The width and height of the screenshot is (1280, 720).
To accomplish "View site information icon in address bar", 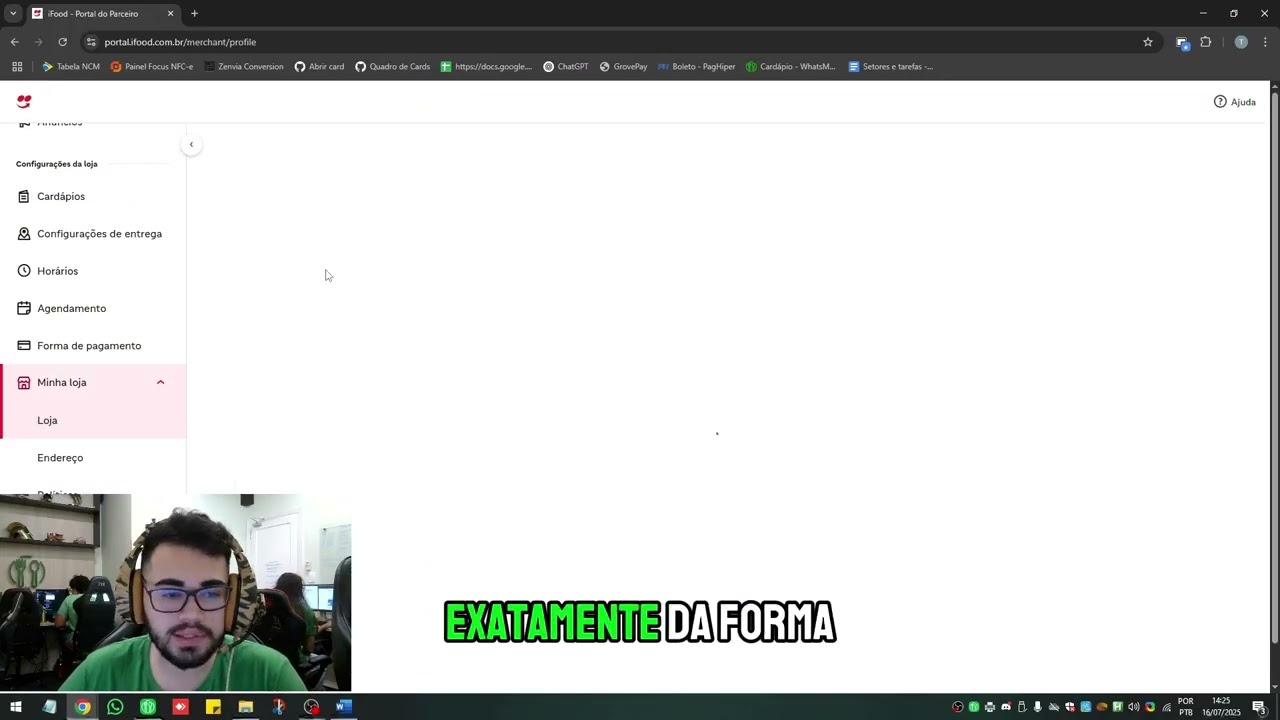I will coord(91,42).
